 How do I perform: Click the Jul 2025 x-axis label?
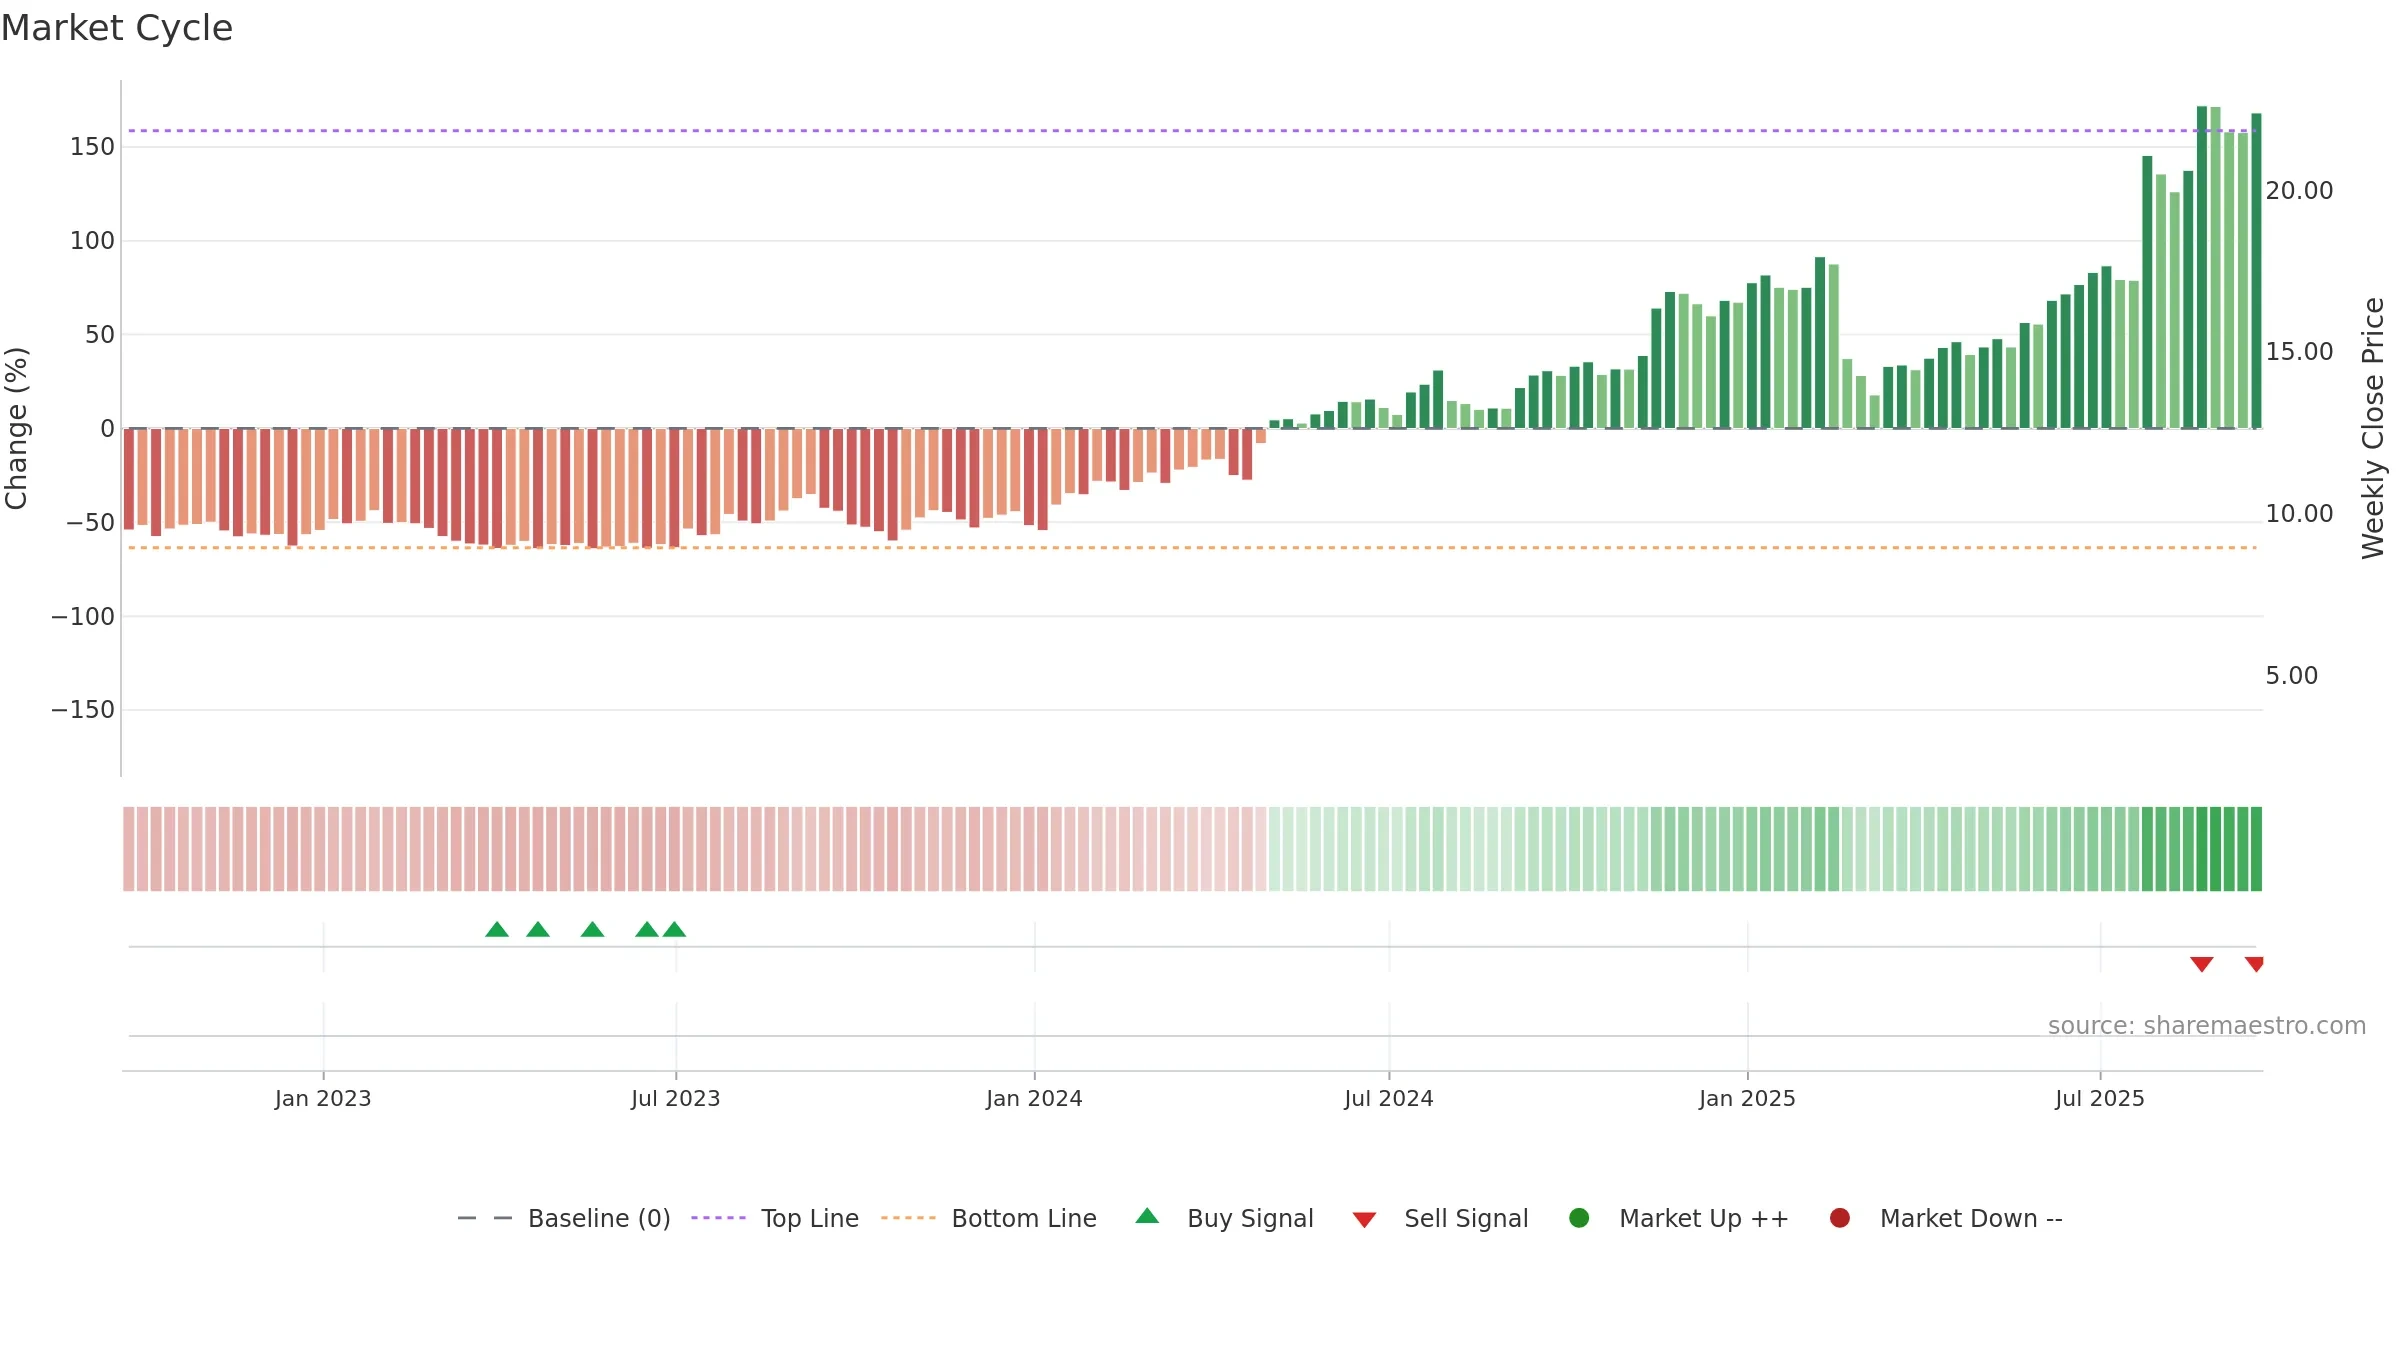(2100, 1099)
